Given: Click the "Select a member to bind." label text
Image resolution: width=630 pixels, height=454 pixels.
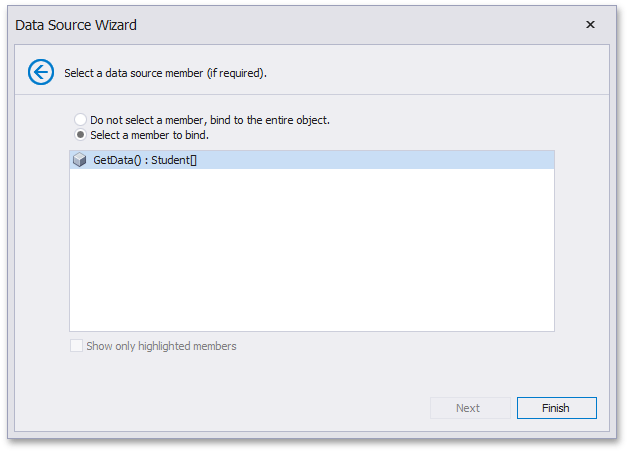Looking at the screenshot, I should pos(149,135).
